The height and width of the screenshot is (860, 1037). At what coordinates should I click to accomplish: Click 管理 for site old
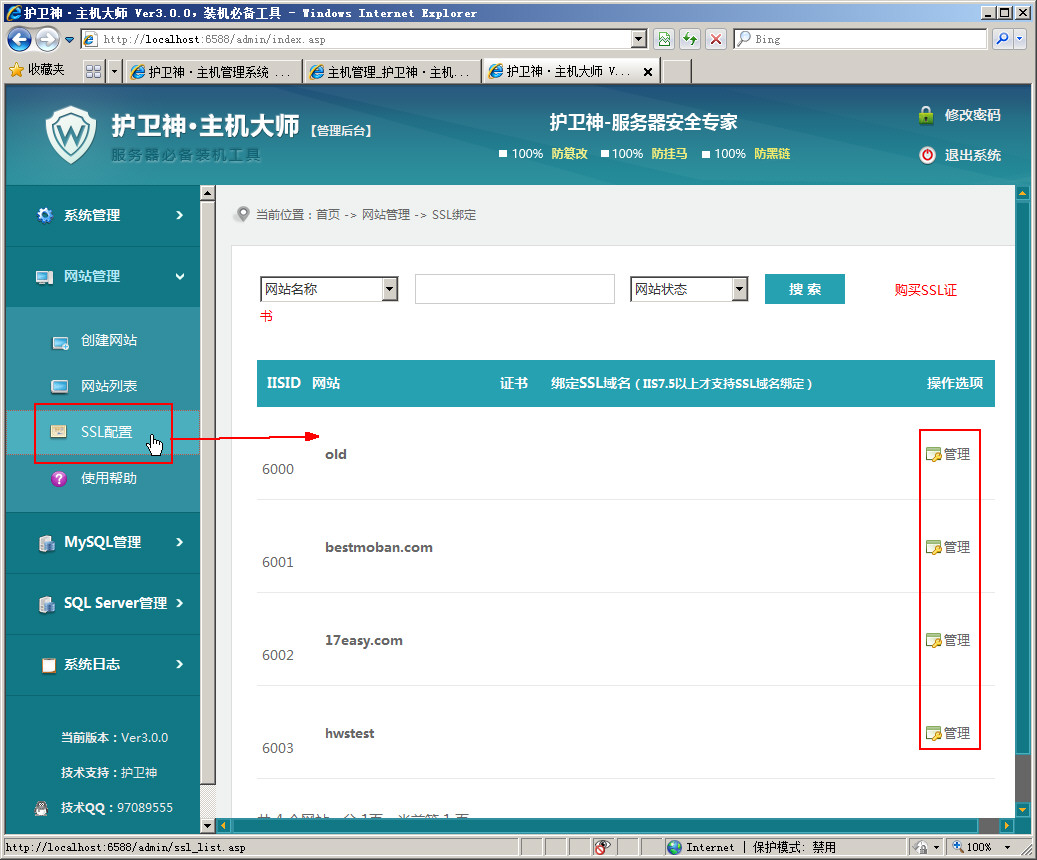coord(948,454)
